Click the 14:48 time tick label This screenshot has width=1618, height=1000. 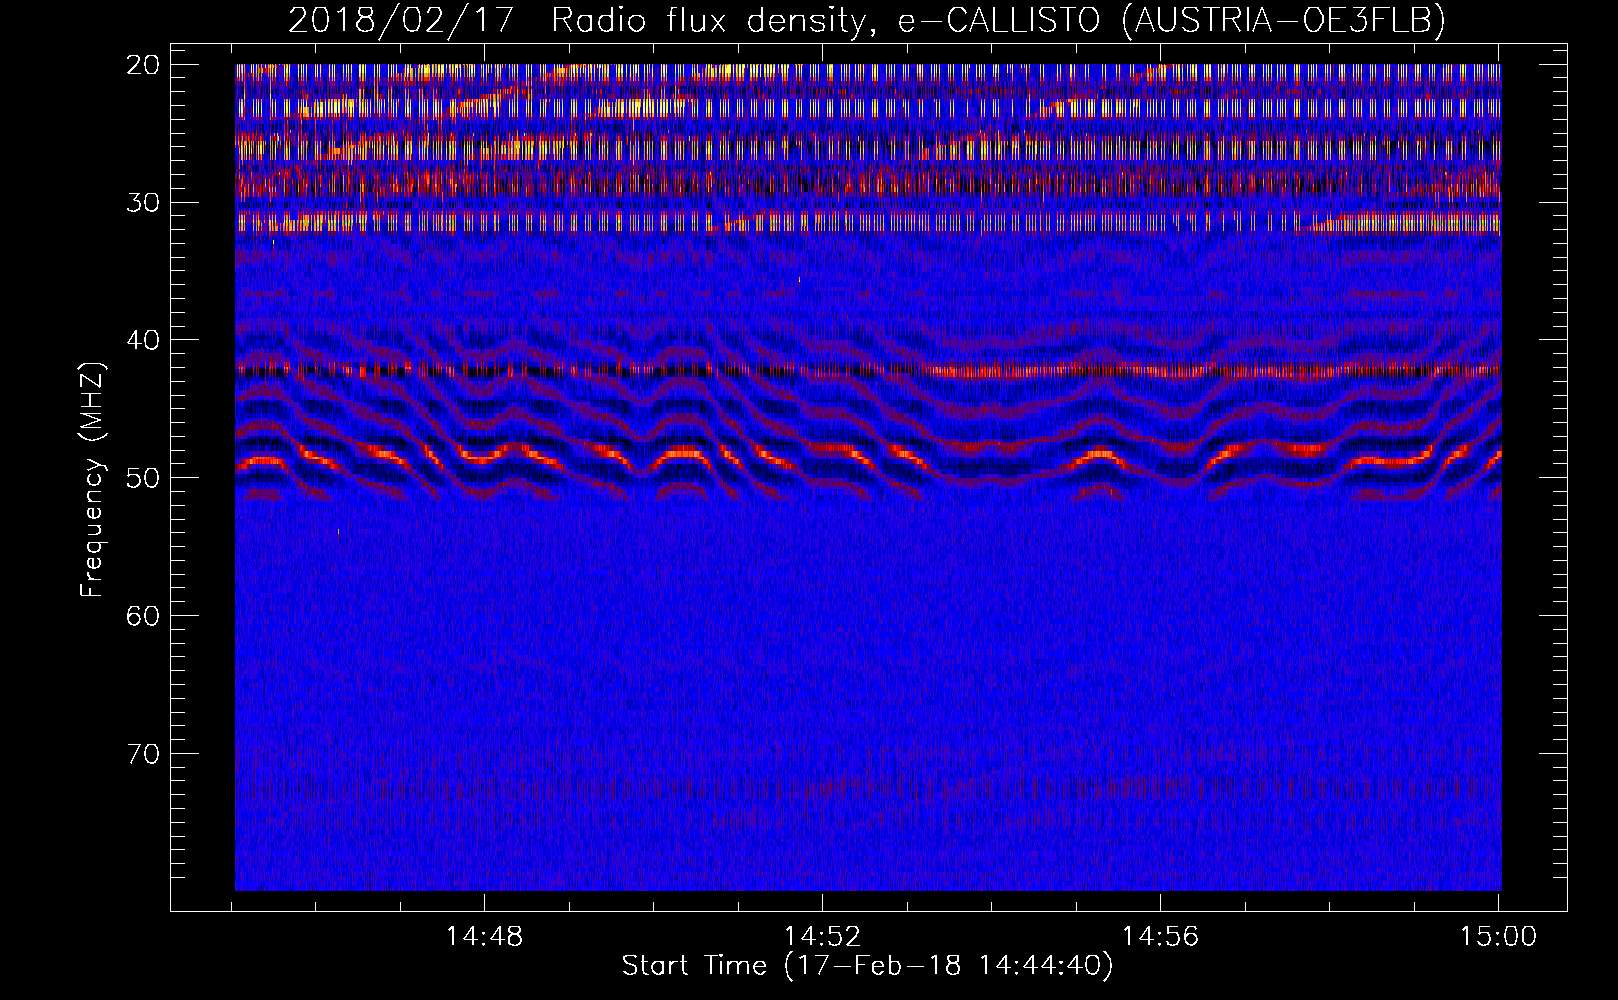(484, 937)
